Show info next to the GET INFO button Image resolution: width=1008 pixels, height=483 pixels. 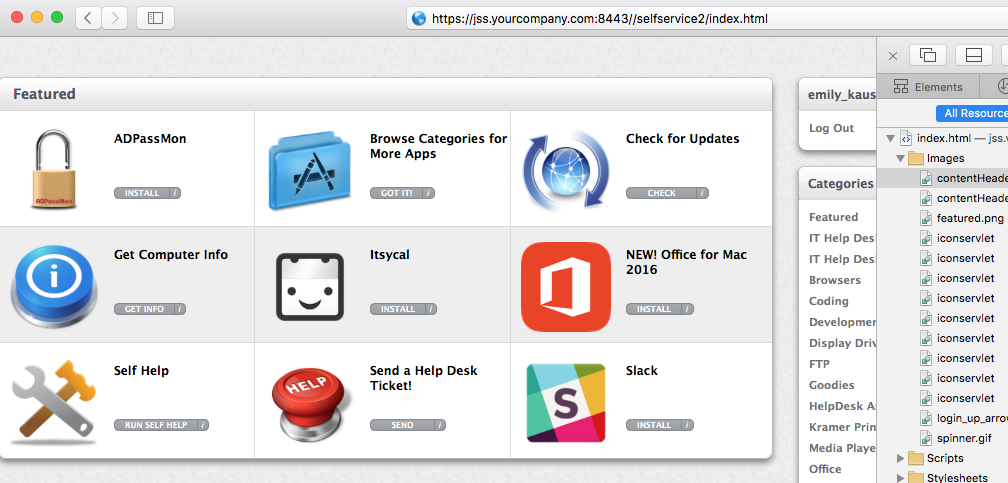tap(179, 309)
